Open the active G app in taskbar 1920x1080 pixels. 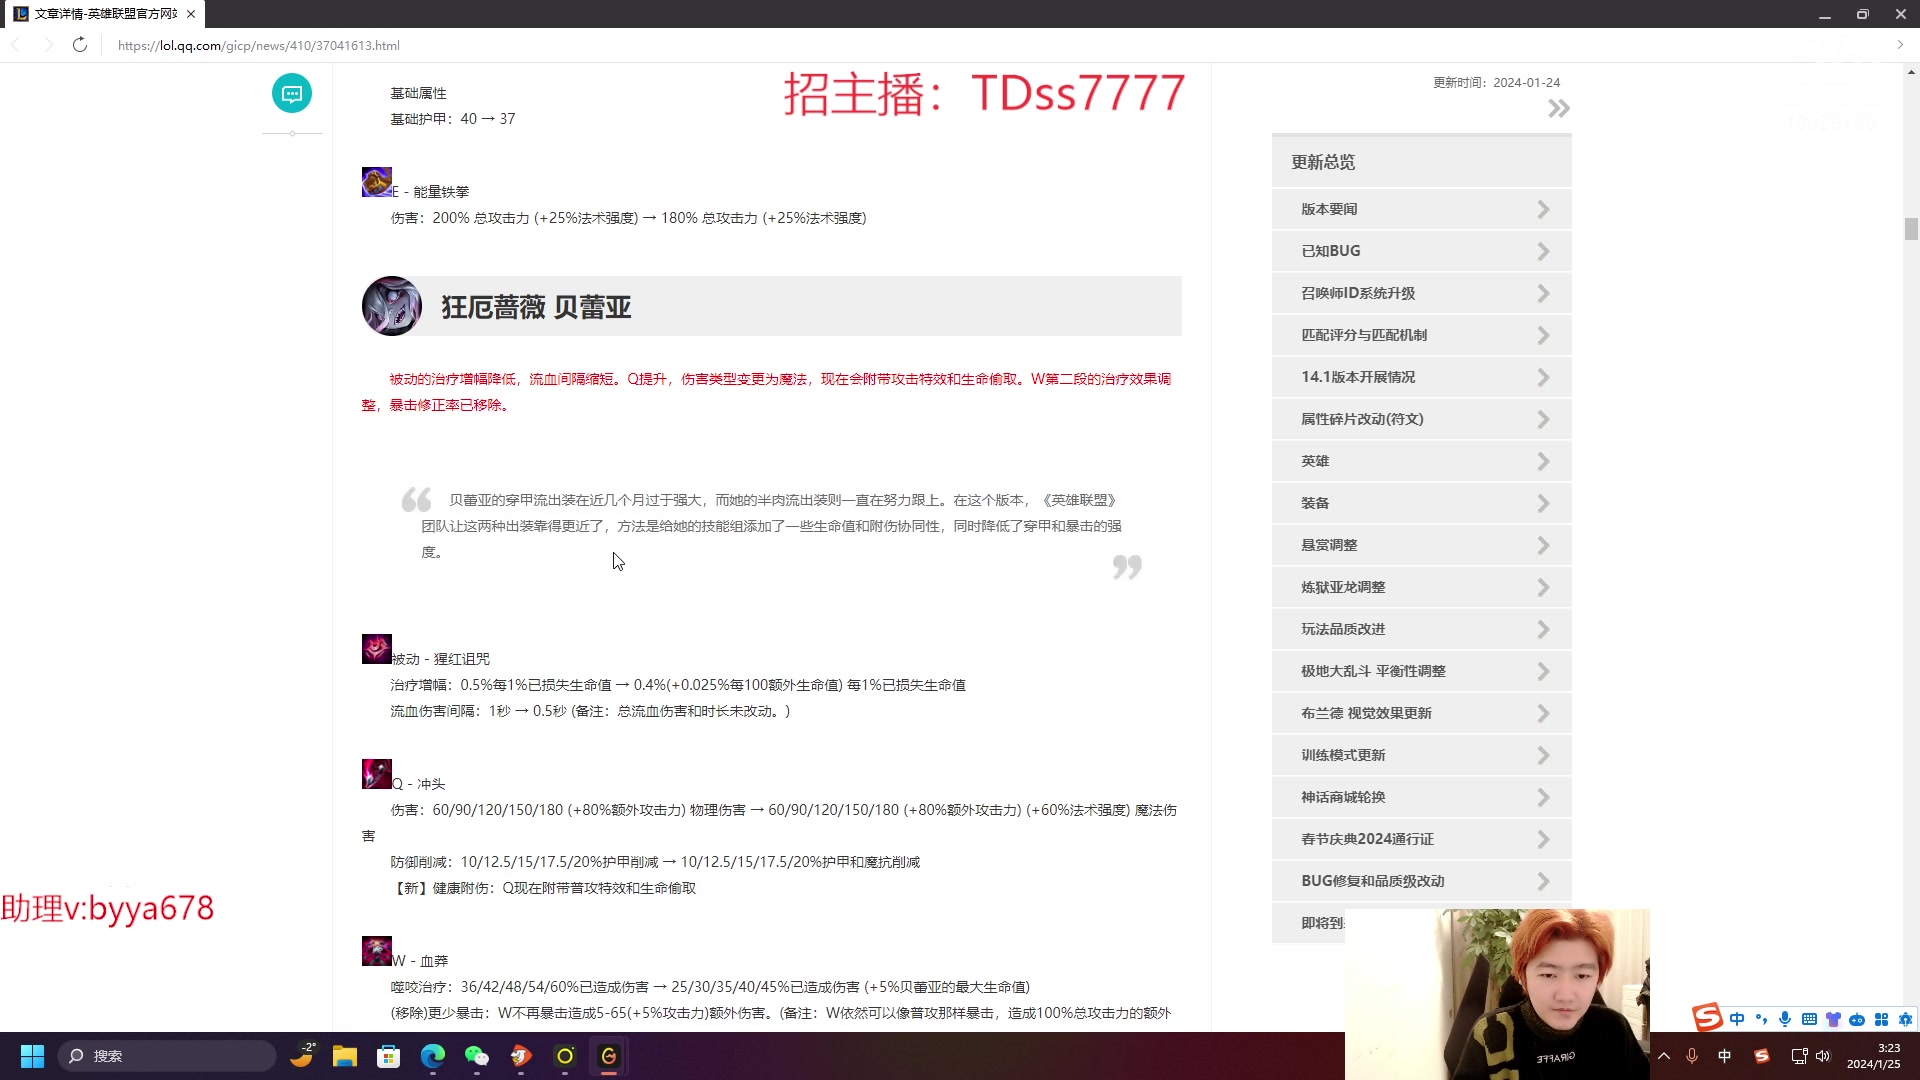click(x=609, y=1056)
